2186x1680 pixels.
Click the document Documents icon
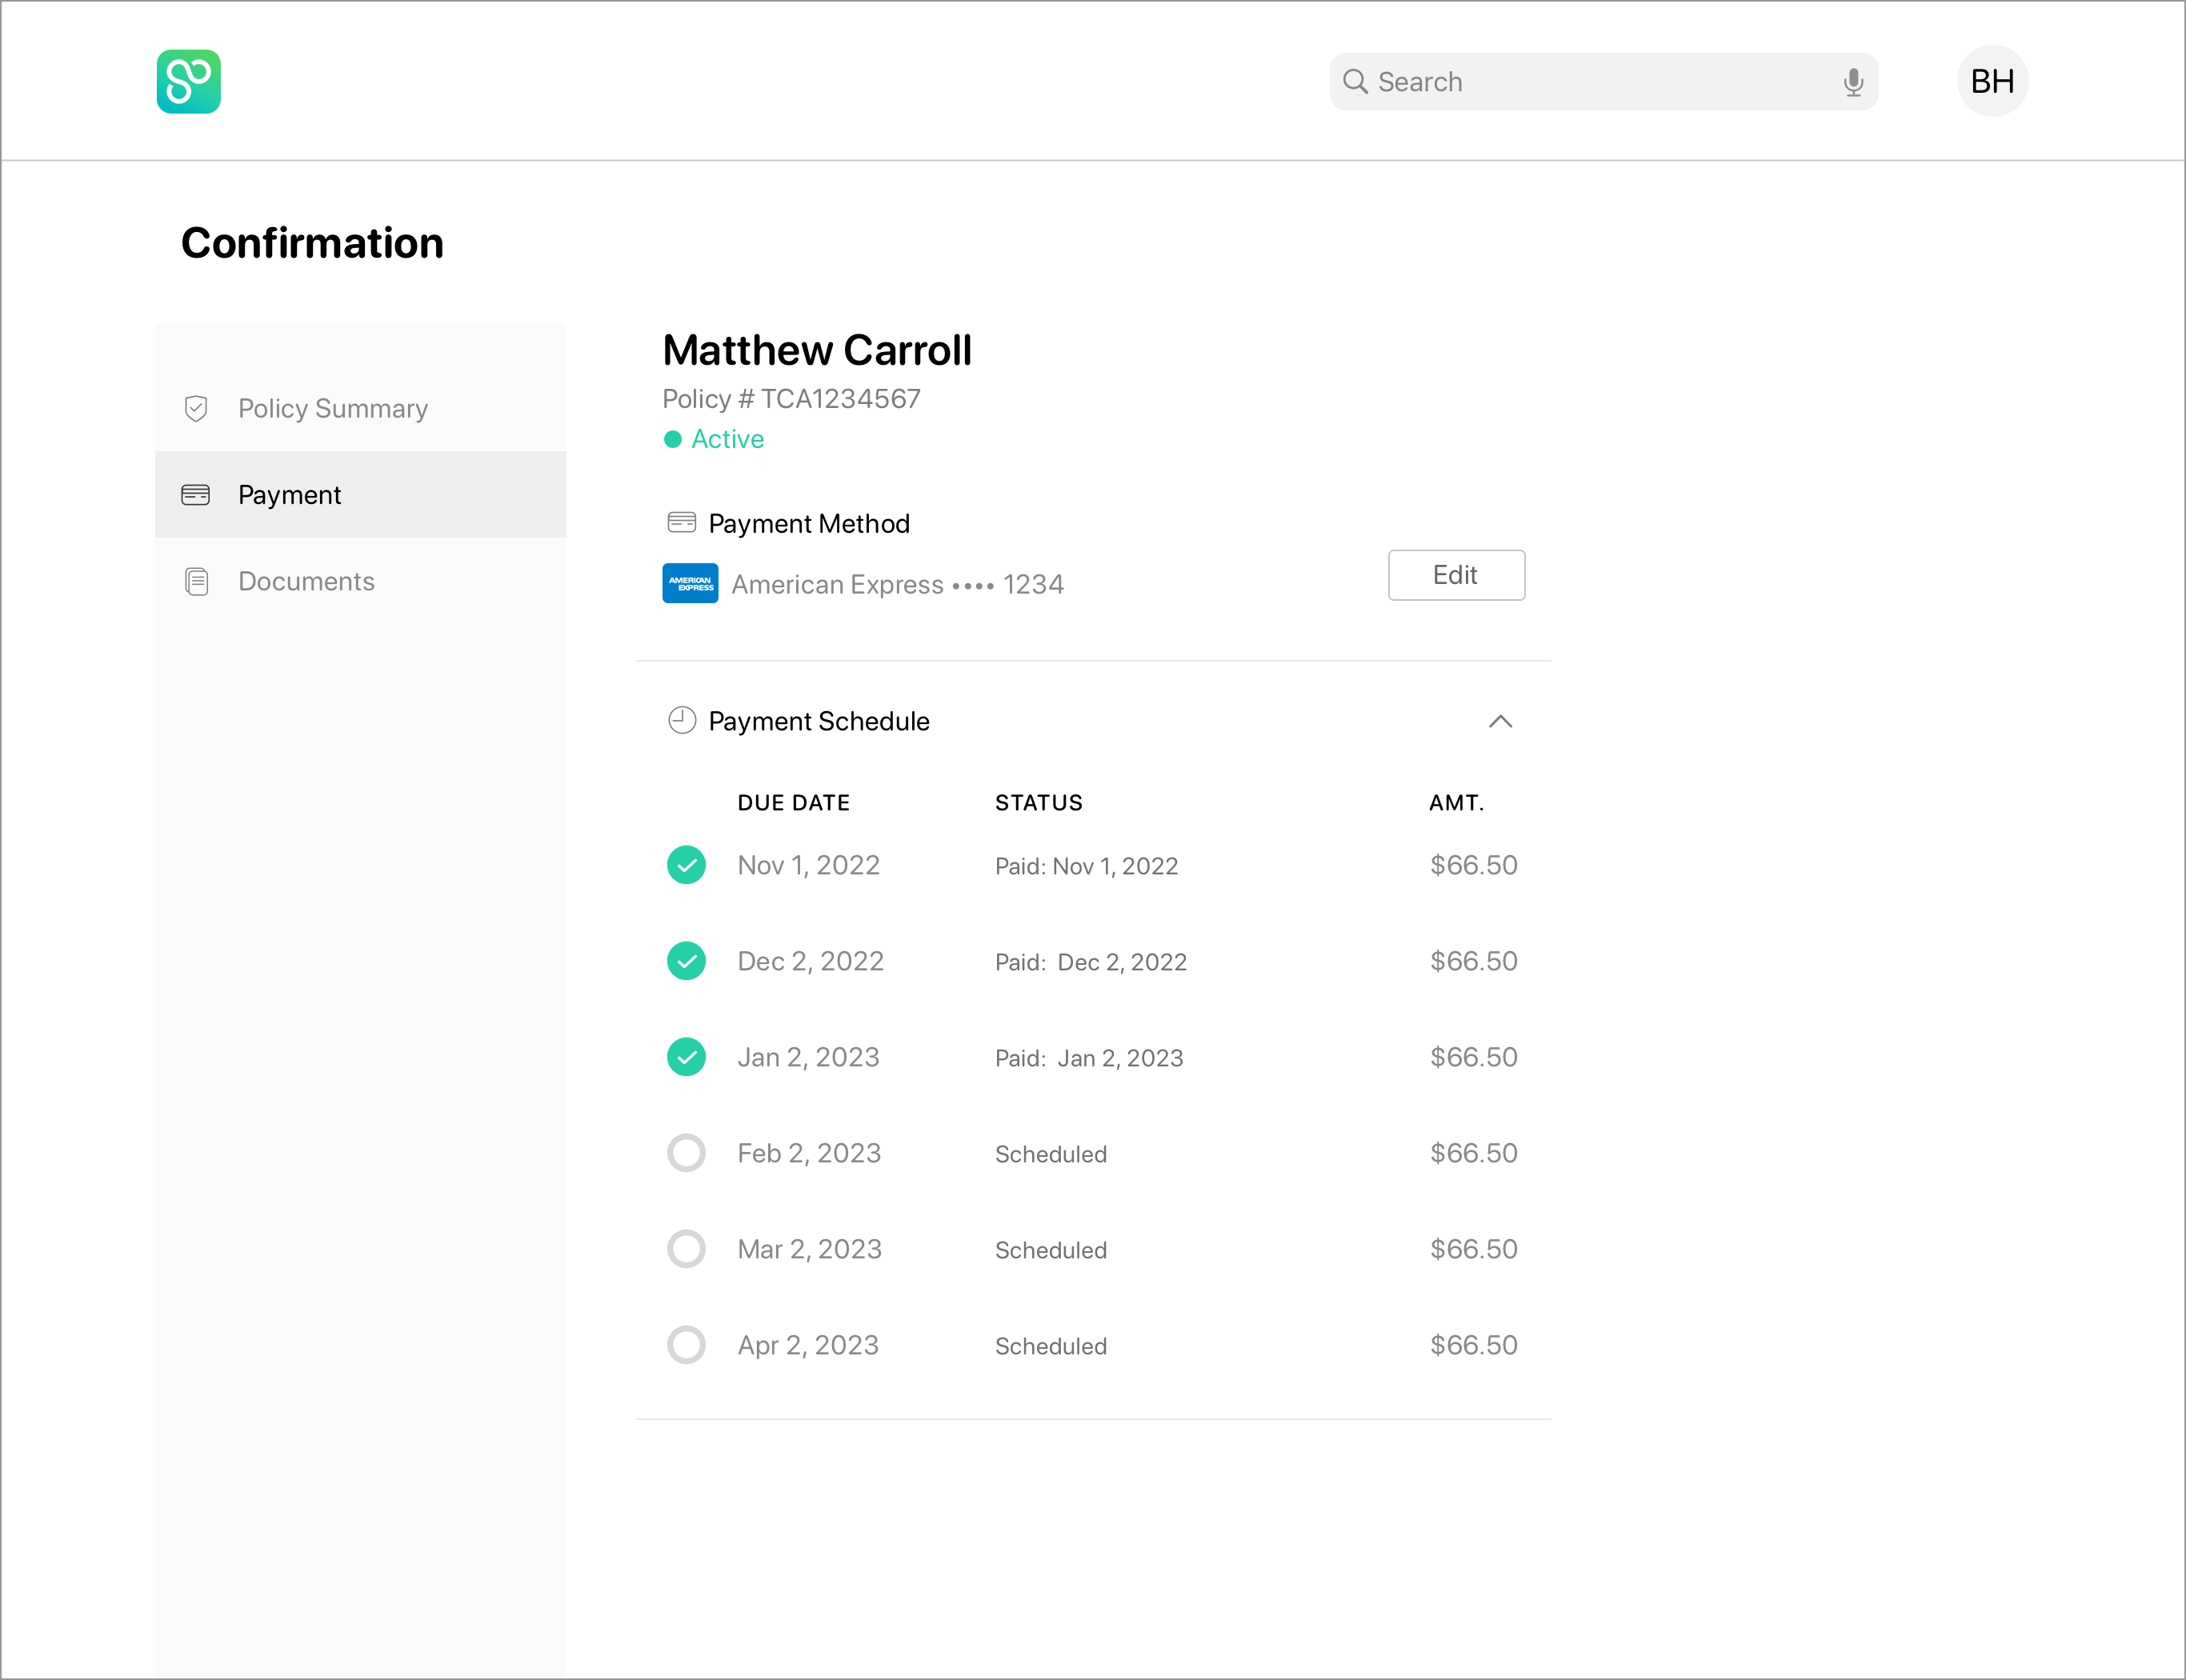pyautogui.click(x=198, y=581)
